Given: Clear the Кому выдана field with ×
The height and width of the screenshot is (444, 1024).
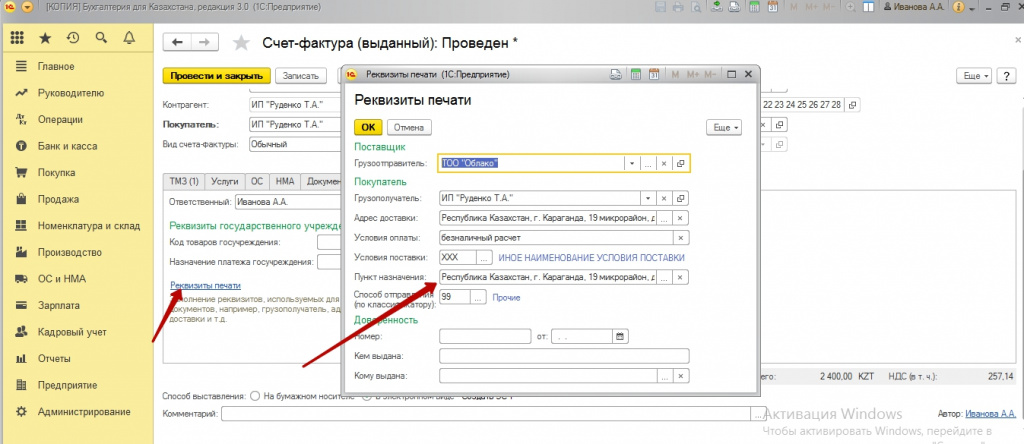Looking at the screenshot, I should [x=680, y=376].
